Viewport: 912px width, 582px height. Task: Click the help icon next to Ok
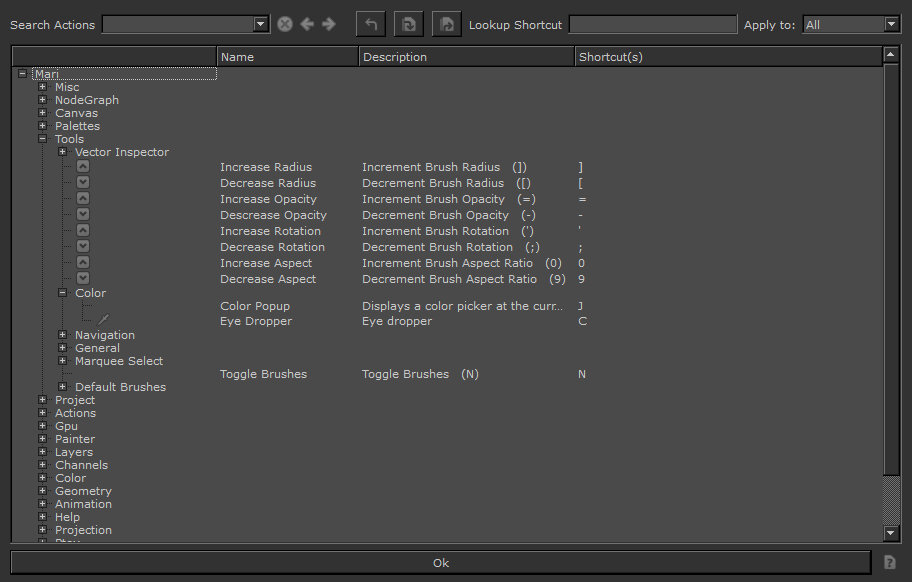click(x=889, y=563)
